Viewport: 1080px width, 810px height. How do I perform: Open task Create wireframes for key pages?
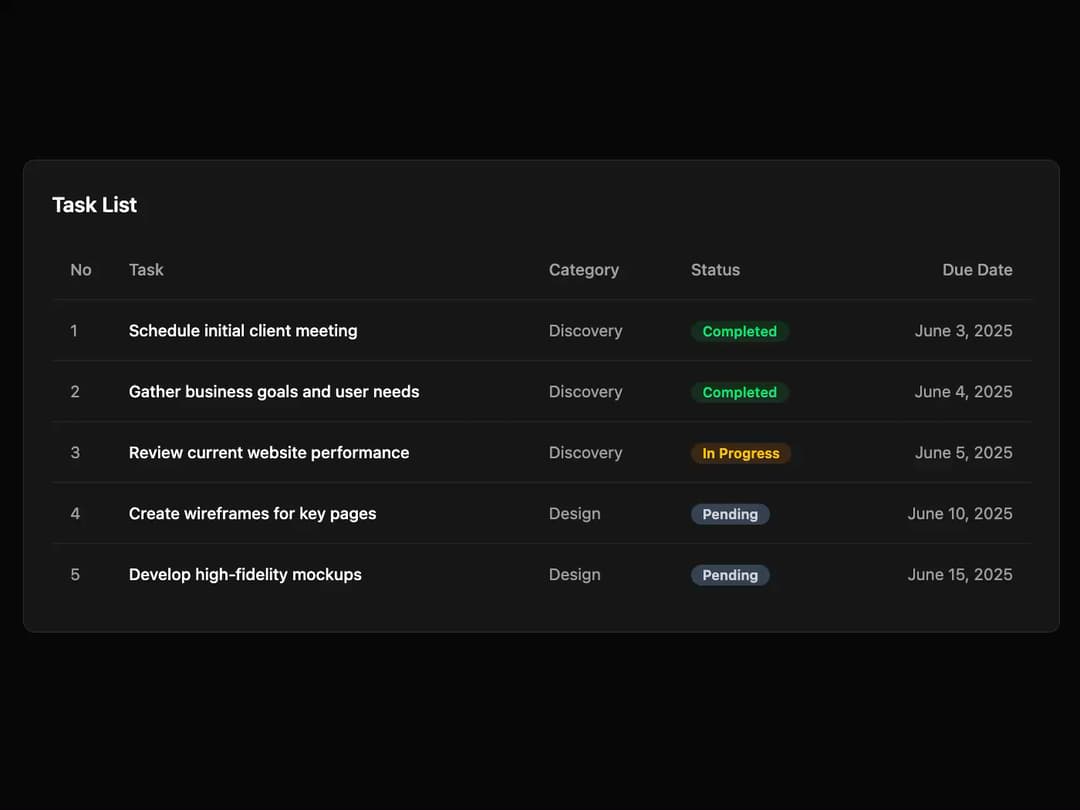[x=252, y=514]
